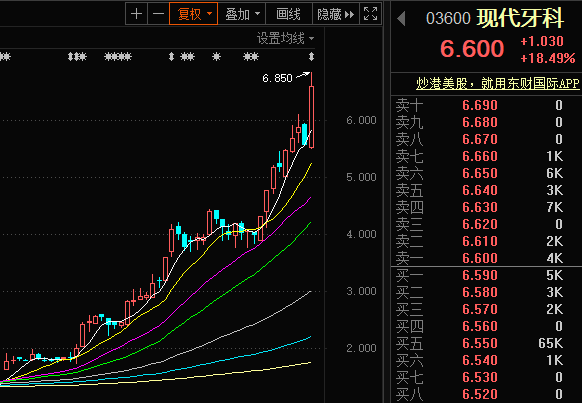Click the 4.000 price axis label

[x=361, y=235]
